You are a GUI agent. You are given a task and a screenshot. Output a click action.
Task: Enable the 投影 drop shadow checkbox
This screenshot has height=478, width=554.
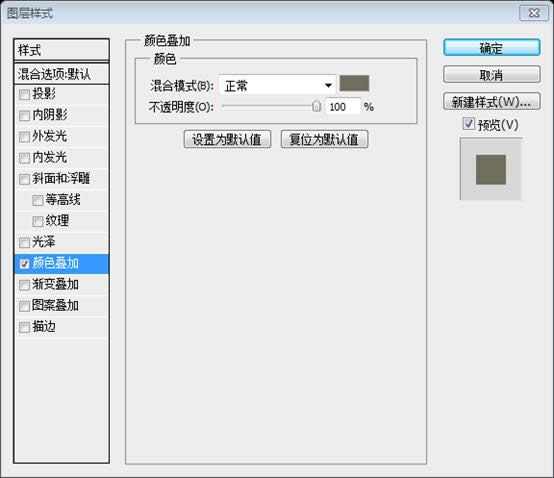point(24,94)
